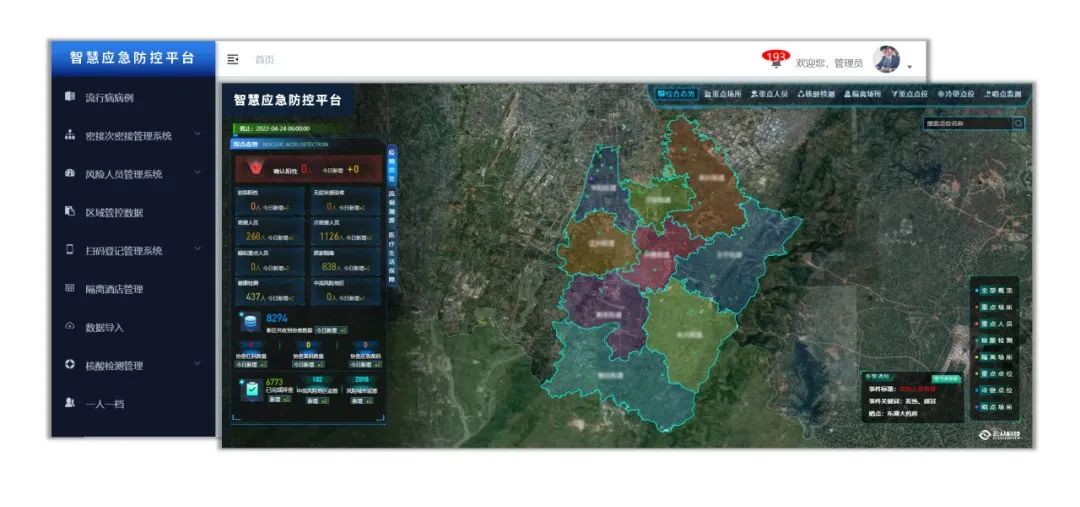Screen dimensions: 1080x507
Task: Expand the dropdown arrow beside the avatar
Action: point(910,67)
